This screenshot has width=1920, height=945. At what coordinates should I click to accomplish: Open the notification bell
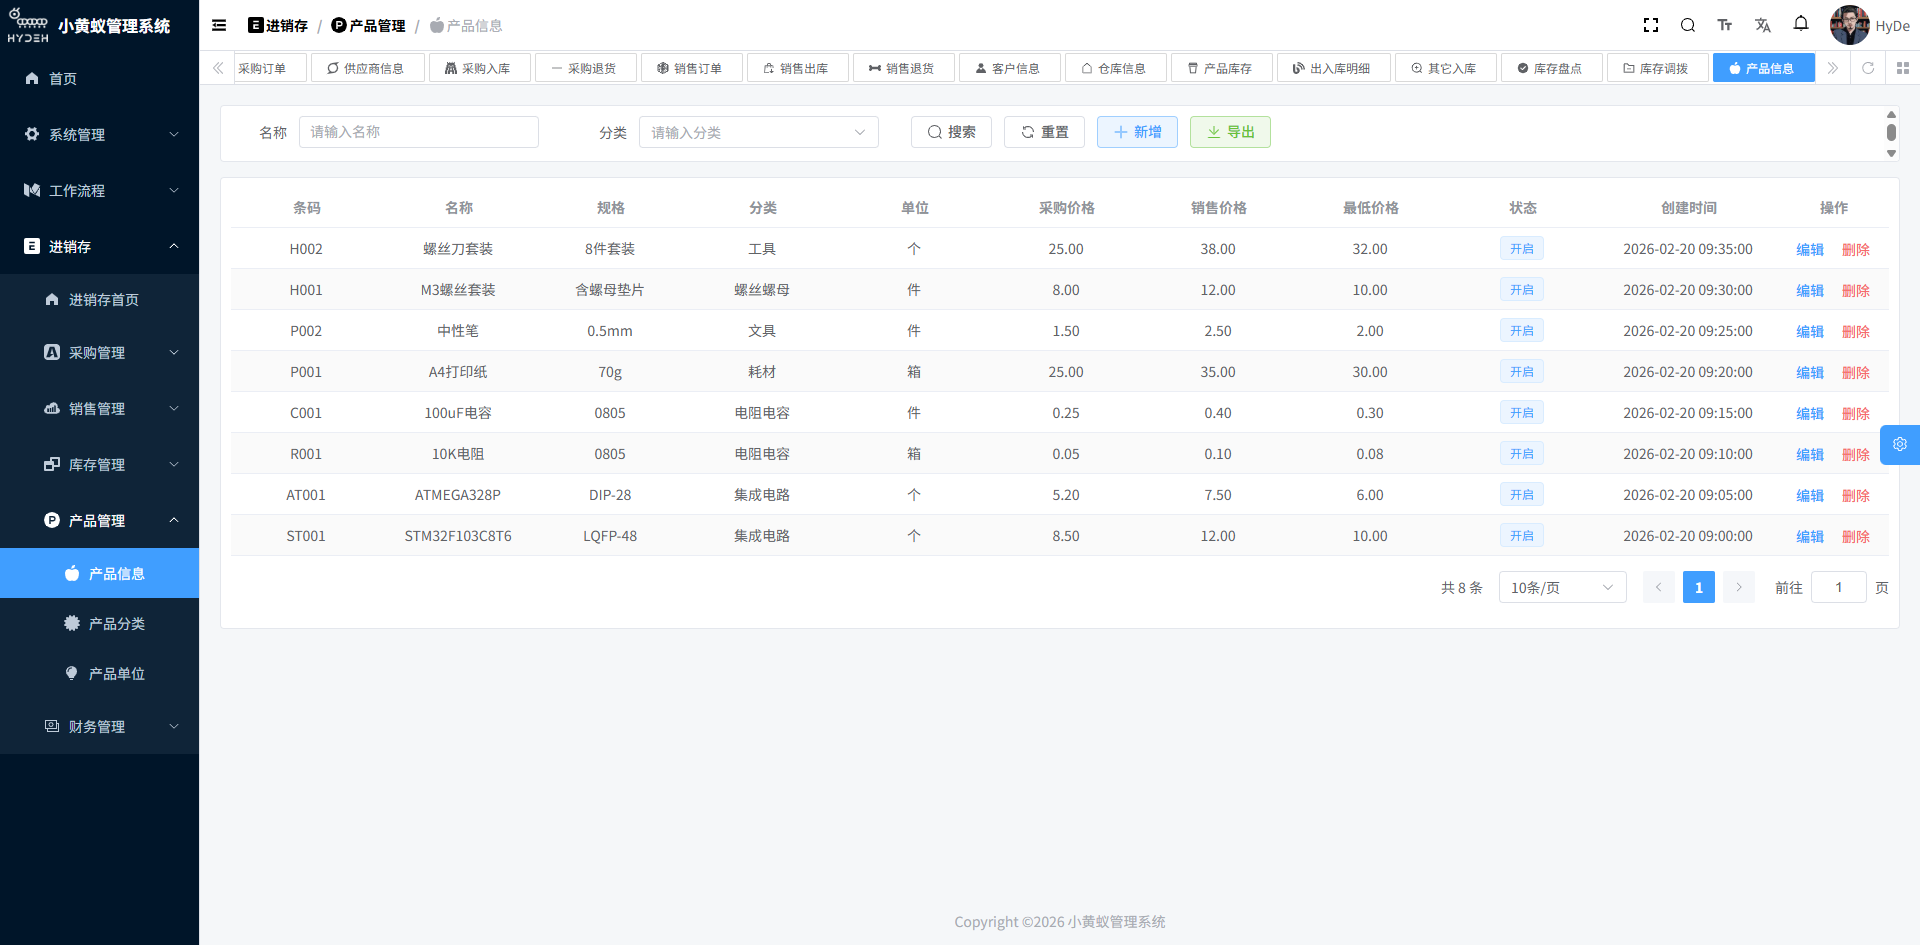(1801, 23)
